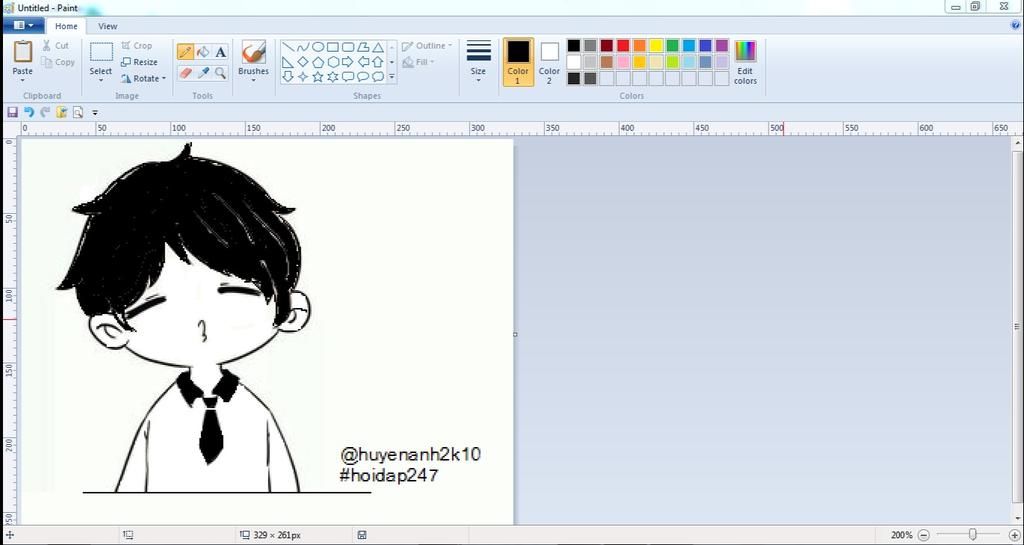Select the Triangle shape

(x=378, y=47)
